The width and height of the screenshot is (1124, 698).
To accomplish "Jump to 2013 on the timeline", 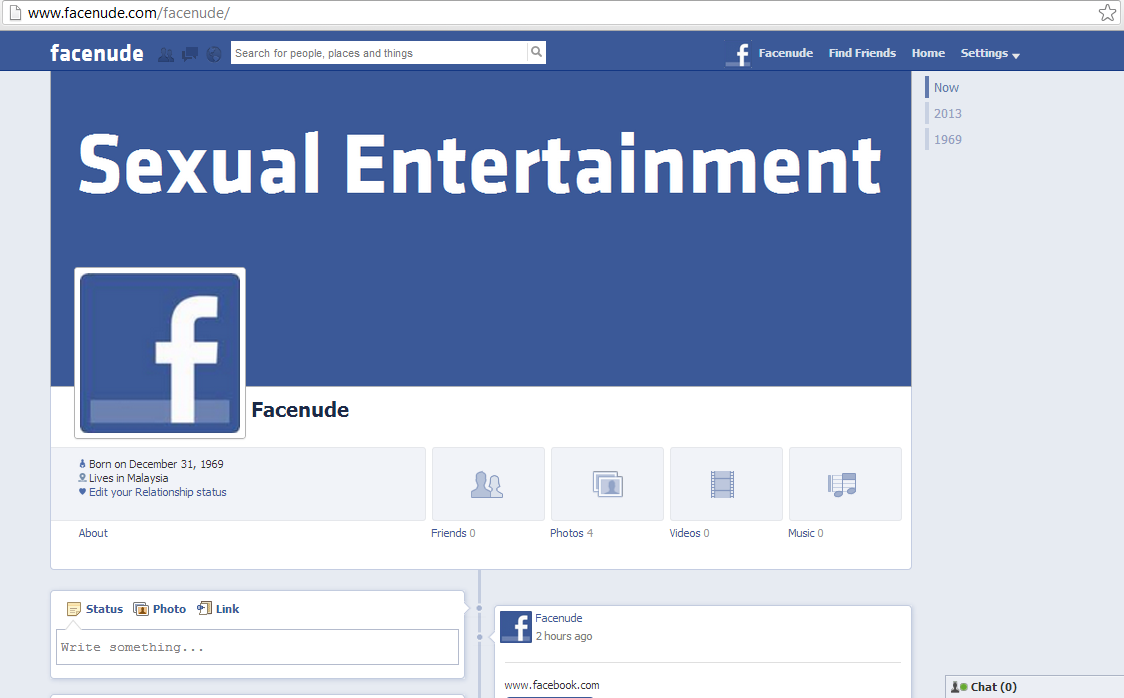I will 948,113.
